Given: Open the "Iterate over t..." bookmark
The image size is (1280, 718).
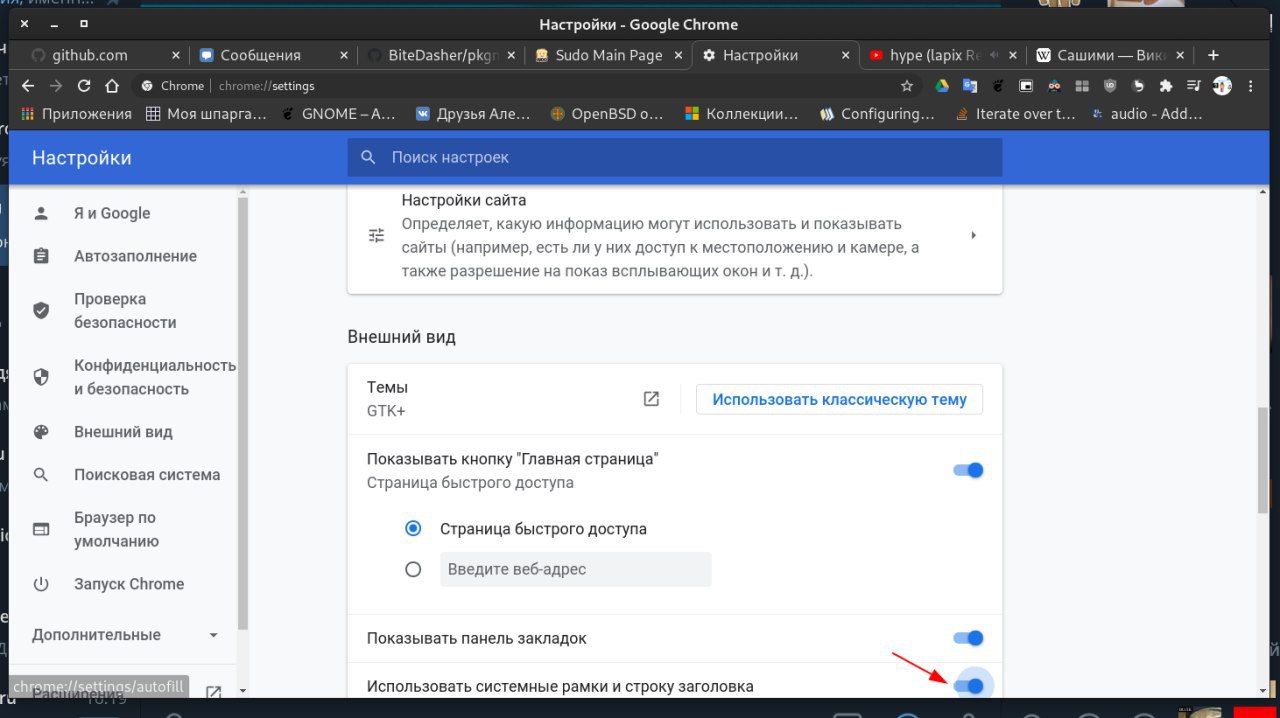Looking at the screenshot, I should click(1015, 114).
